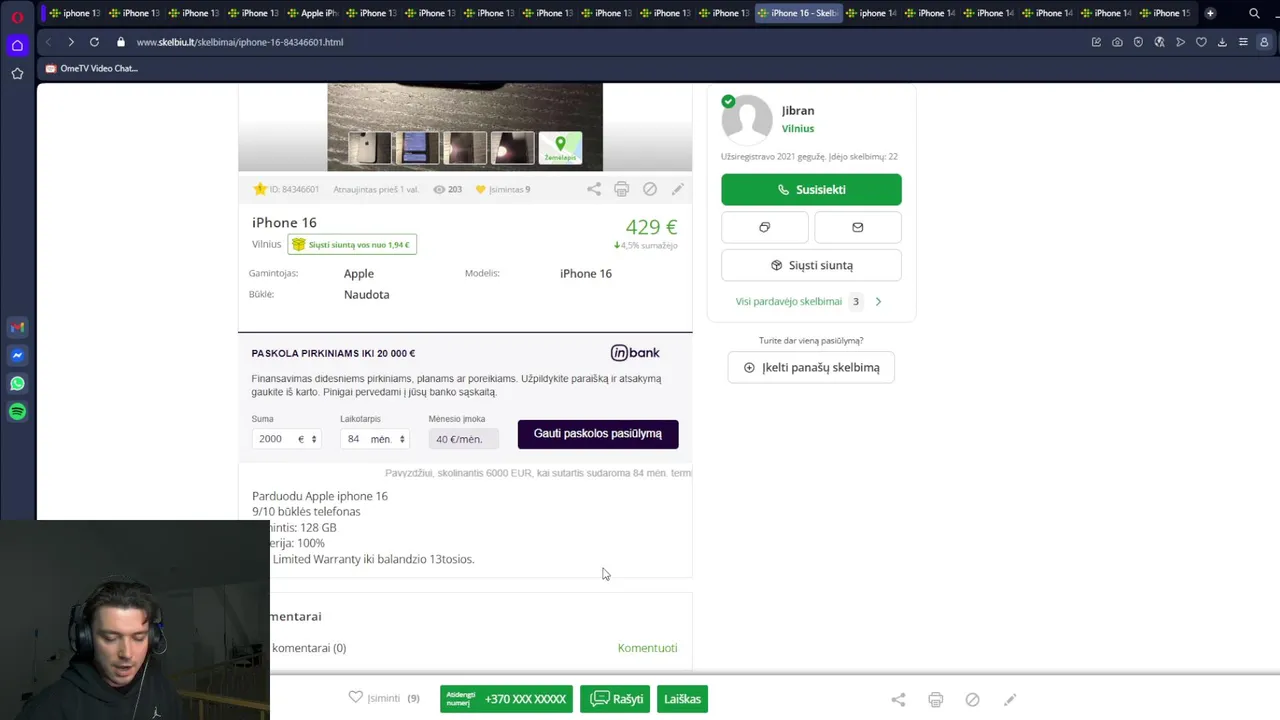Screen dimensions: 1280x720
Task: Click bottom bar printer icon
Action: coord(935,699)
